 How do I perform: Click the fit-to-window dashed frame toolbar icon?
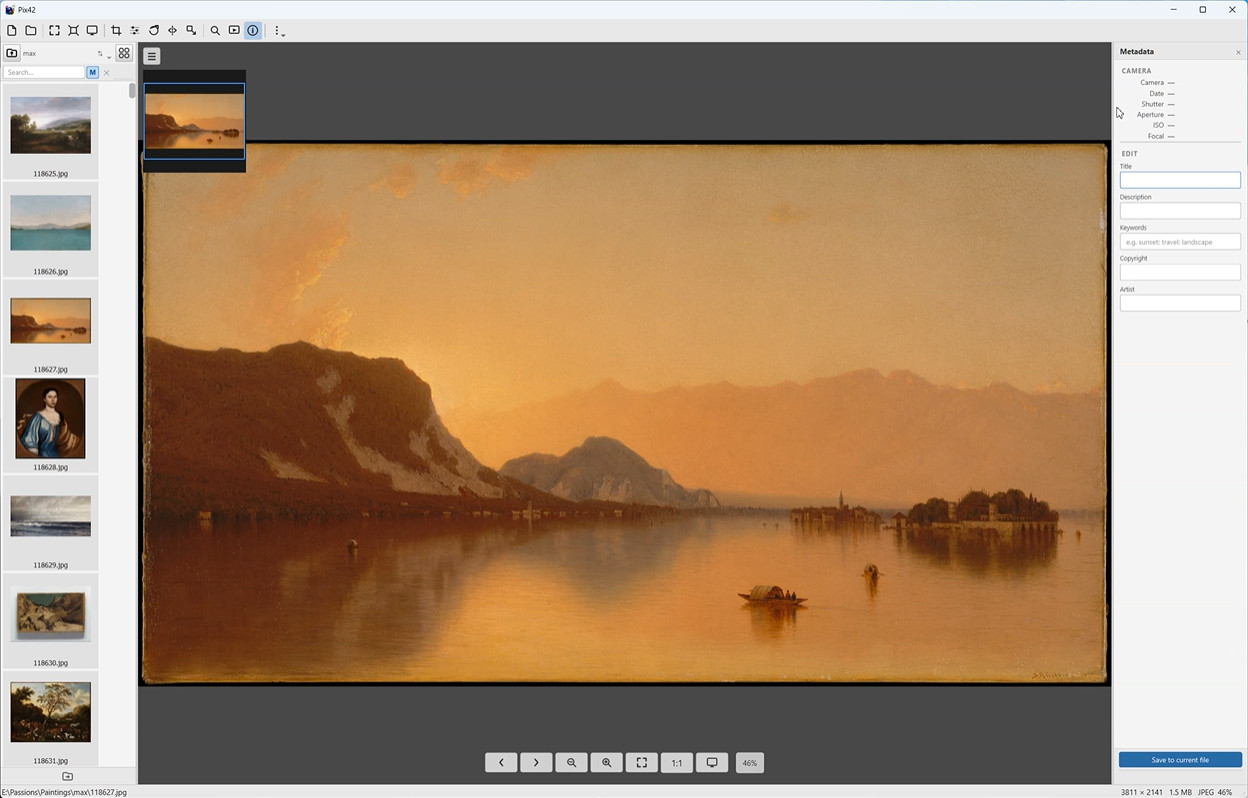point(54,31)
